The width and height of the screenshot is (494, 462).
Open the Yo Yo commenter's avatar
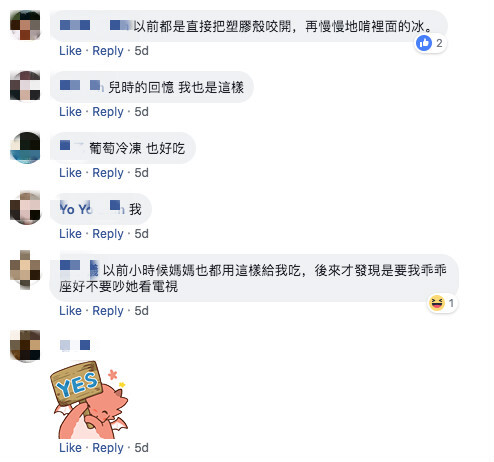[25, 208]
